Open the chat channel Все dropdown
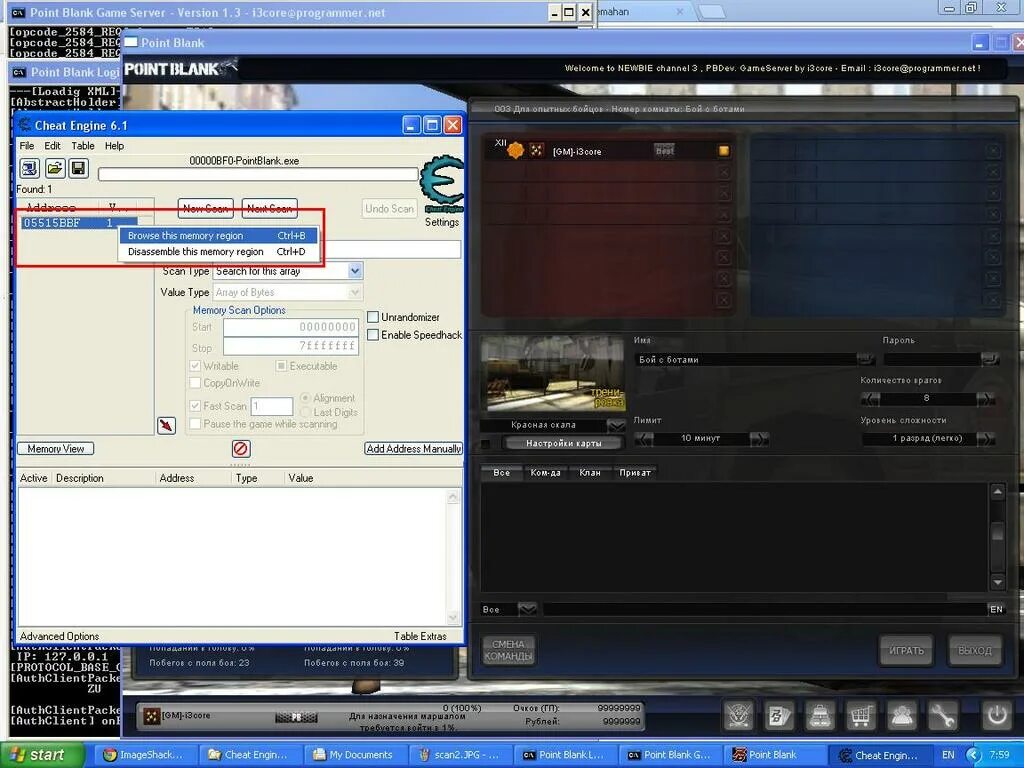The image size is (1024, 768). pos(528,609)
